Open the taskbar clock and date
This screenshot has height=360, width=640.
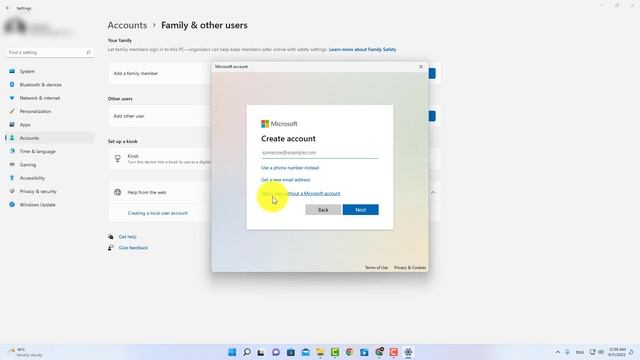point(617,352)
